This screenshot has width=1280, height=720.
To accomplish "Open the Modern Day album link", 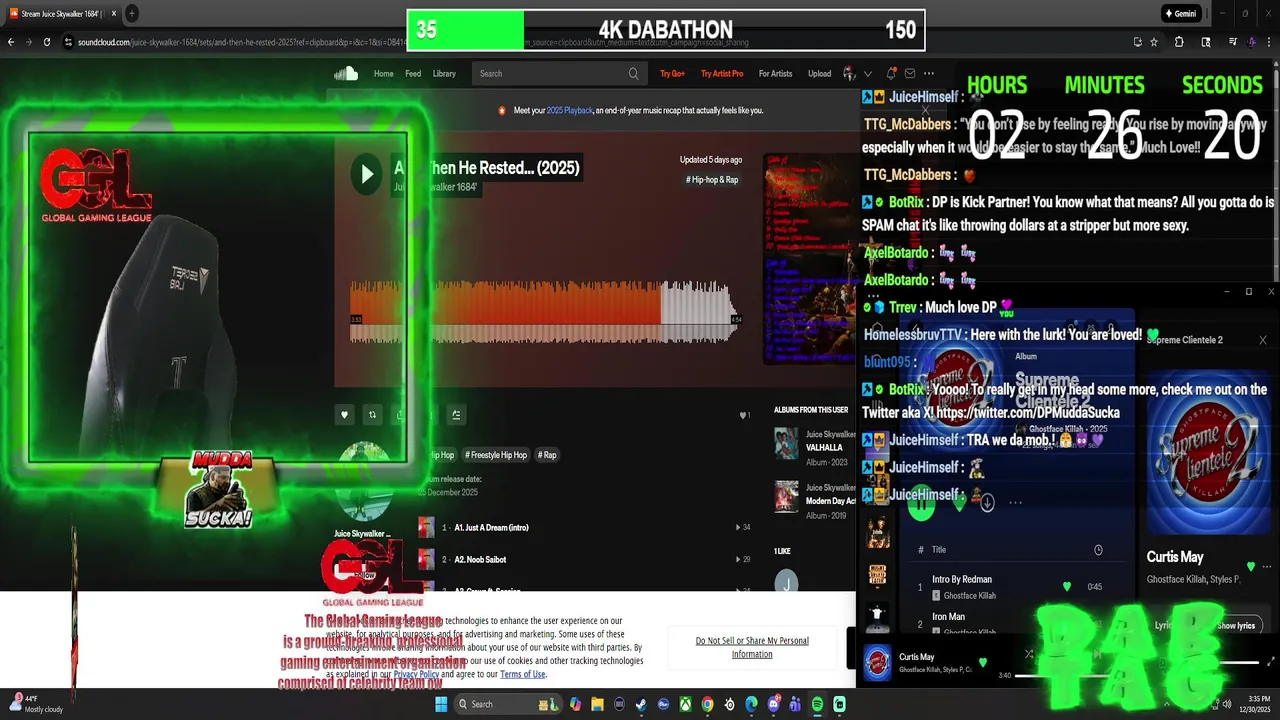I will click(x=831, y=501).
